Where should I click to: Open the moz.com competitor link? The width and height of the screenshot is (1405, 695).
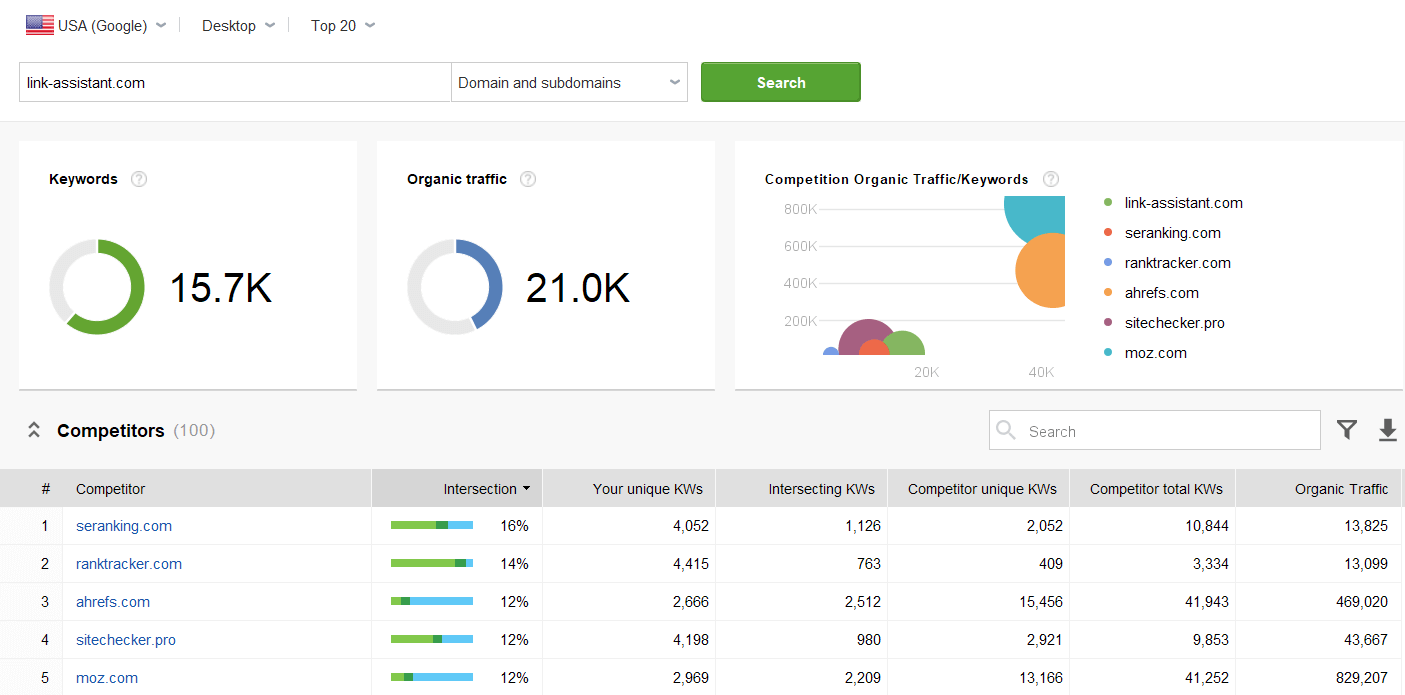[107, 678]
